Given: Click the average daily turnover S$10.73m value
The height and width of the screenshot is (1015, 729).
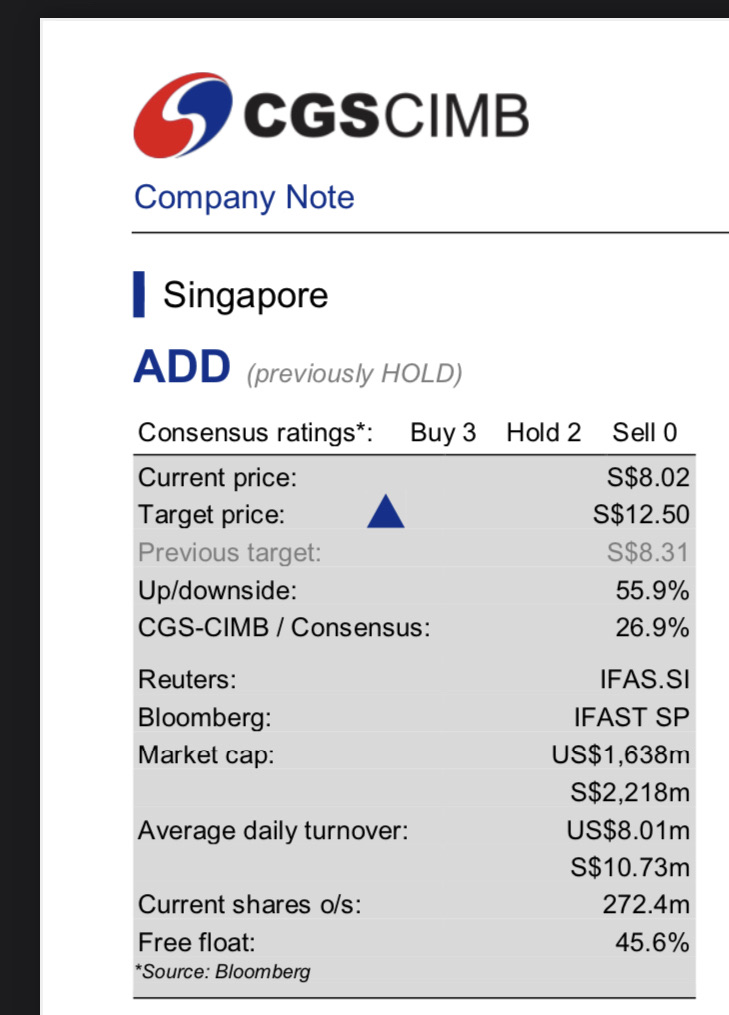Looking at the screenshot, I should [x=630, y=867].
